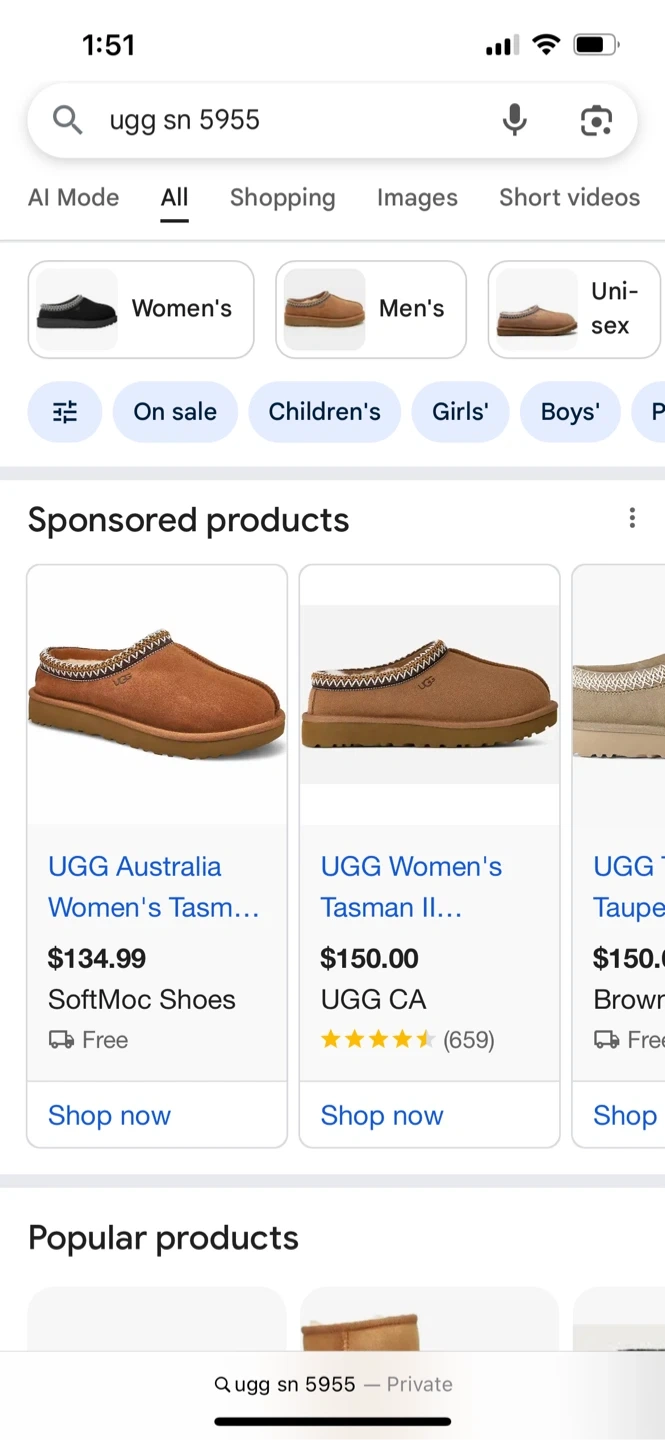Screen dimensions: 665x1440
Task: Toggle the Girls' filter chip
Action: coord(460,412)
